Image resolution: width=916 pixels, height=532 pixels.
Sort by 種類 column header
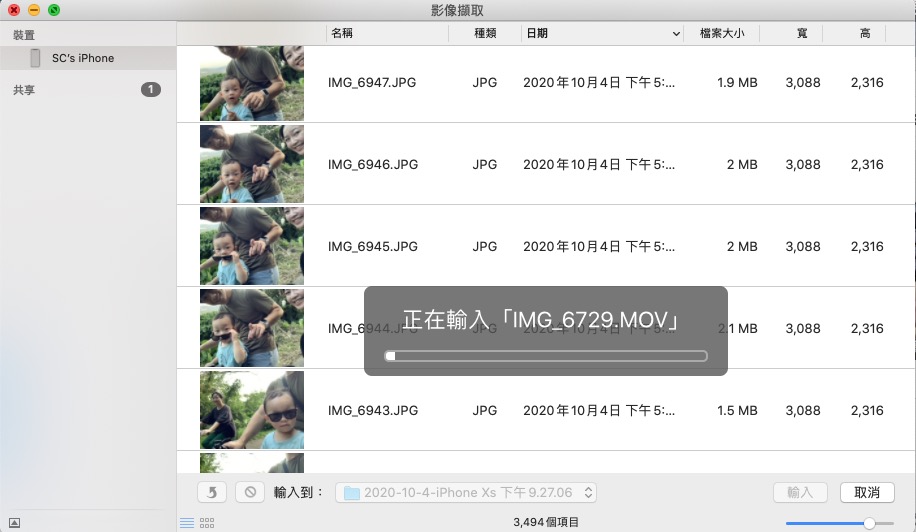coord(485,33)
